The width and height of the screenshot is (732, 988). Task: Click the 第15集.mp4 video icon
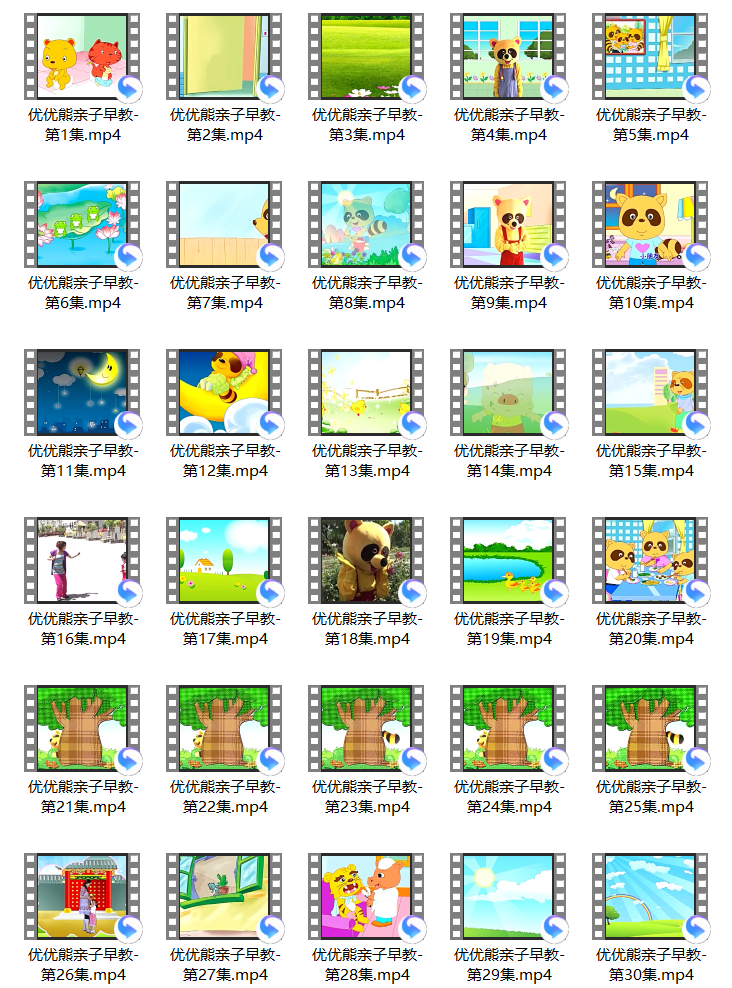(650, 393)
